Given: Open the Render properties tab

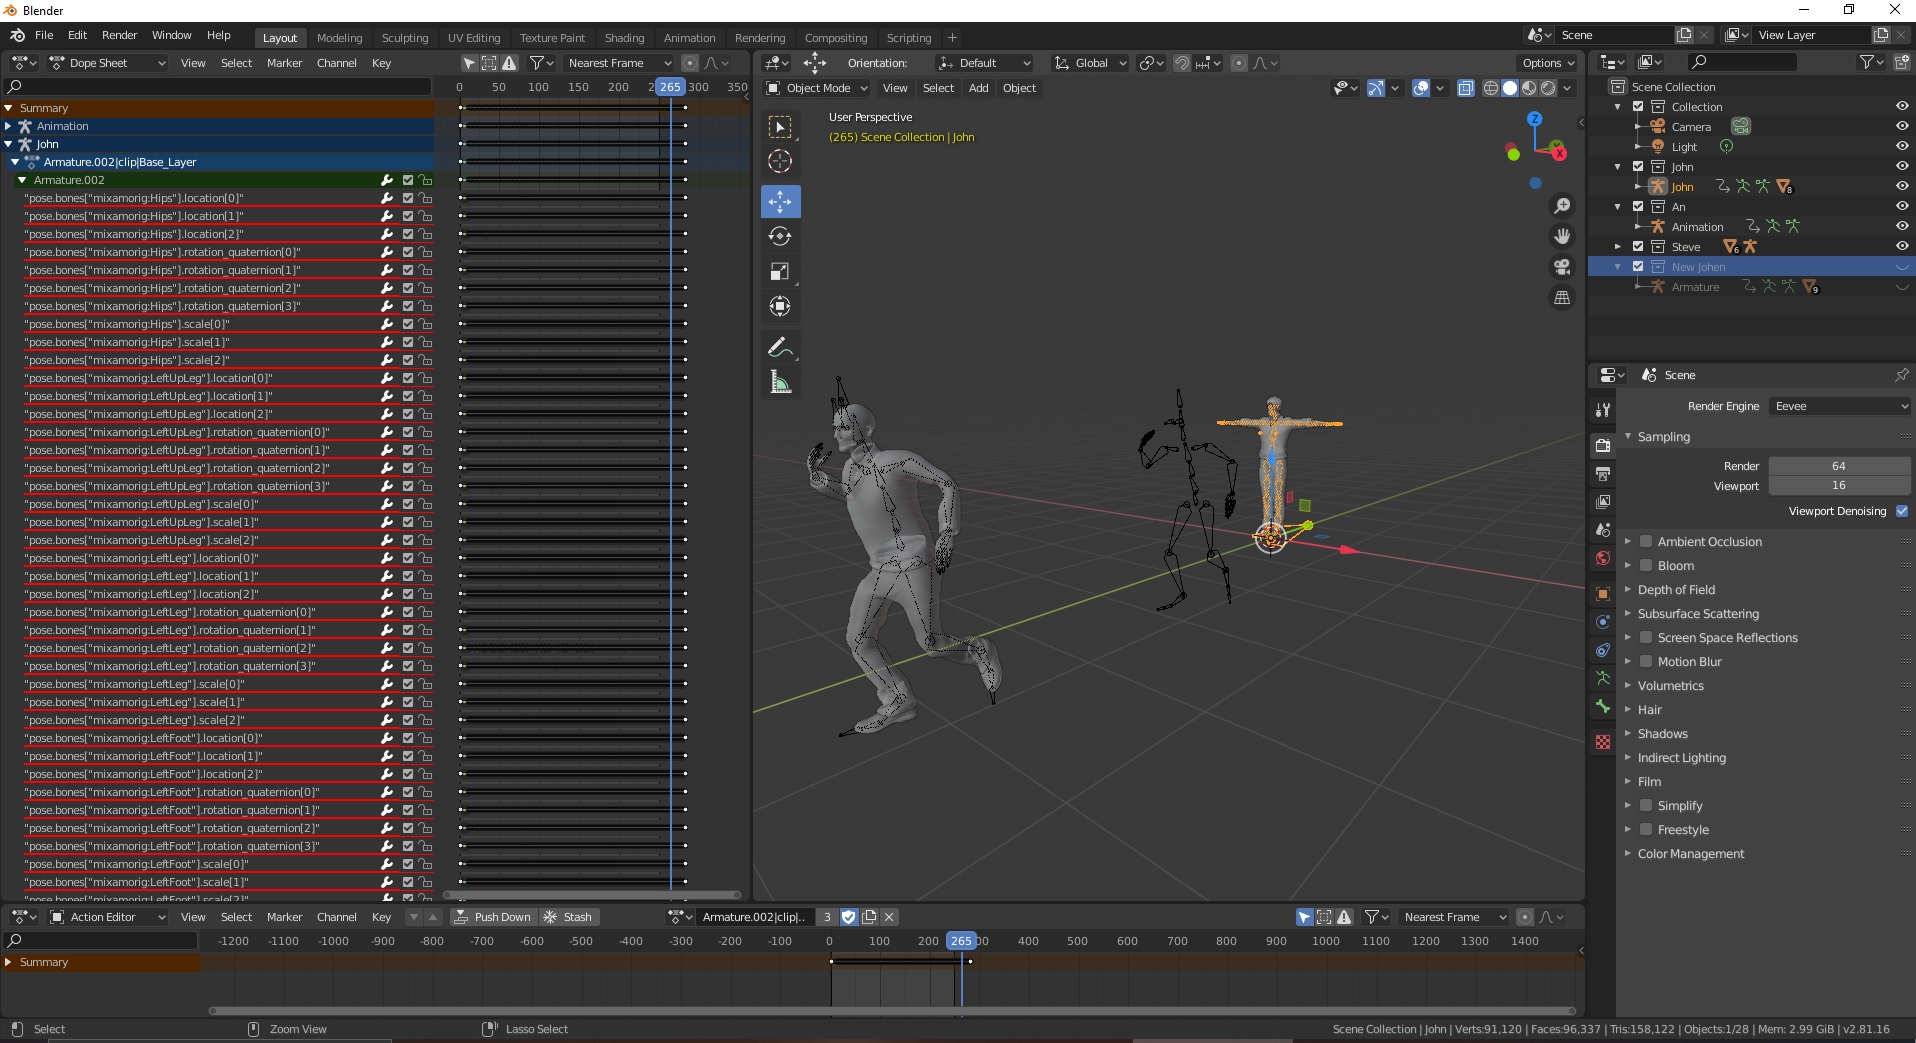Looking at the screenshot, I should 1603,445.
